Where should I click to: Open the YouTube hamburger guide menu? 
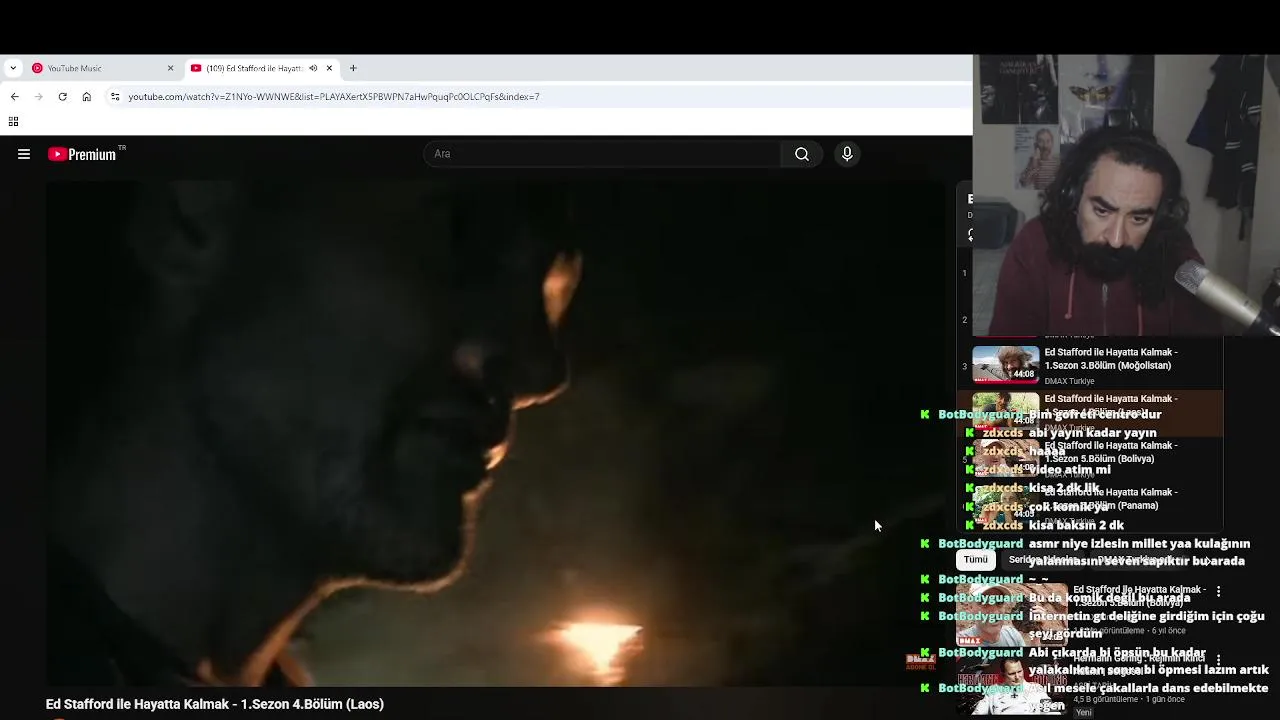(24, 154)
